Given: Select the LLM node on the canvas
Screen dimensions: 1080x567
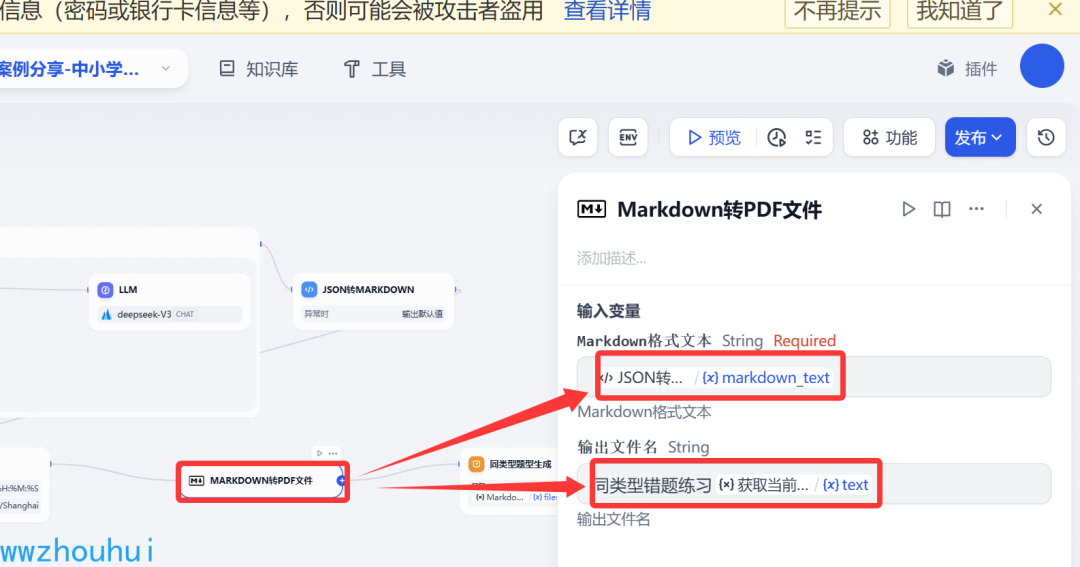Looking at the screenshot, I should click(x=169, y=302).
